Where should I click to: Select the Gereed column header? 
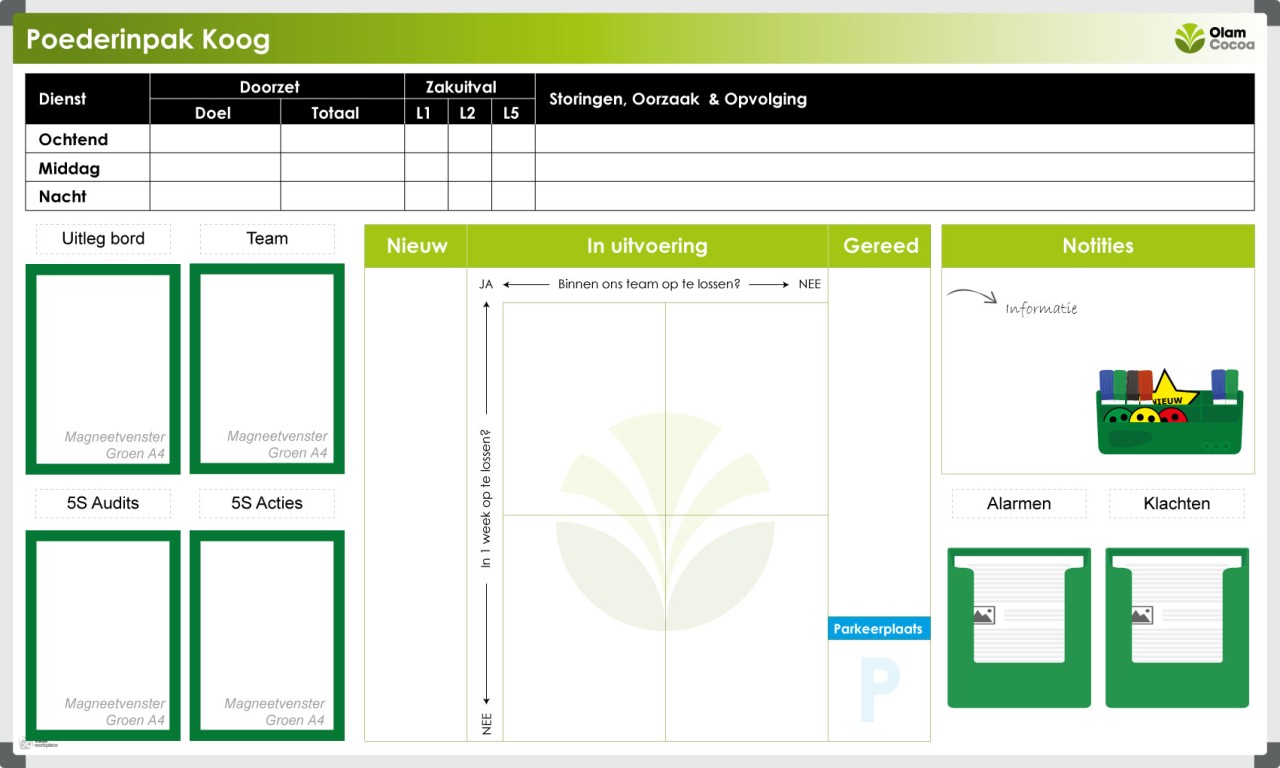pyautogui.click(x=880, y=246)
